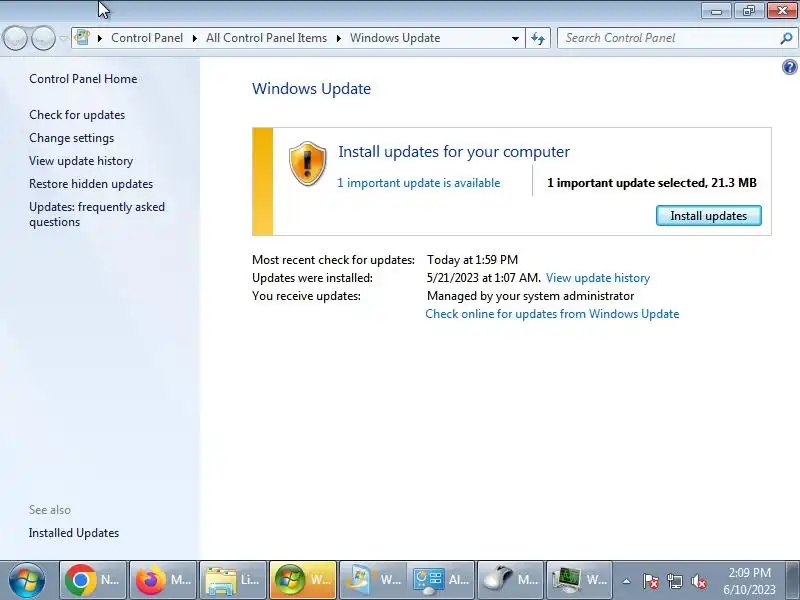Click Show desktop strip at taskbar end
800x600 pixels.
pos(793,581)
